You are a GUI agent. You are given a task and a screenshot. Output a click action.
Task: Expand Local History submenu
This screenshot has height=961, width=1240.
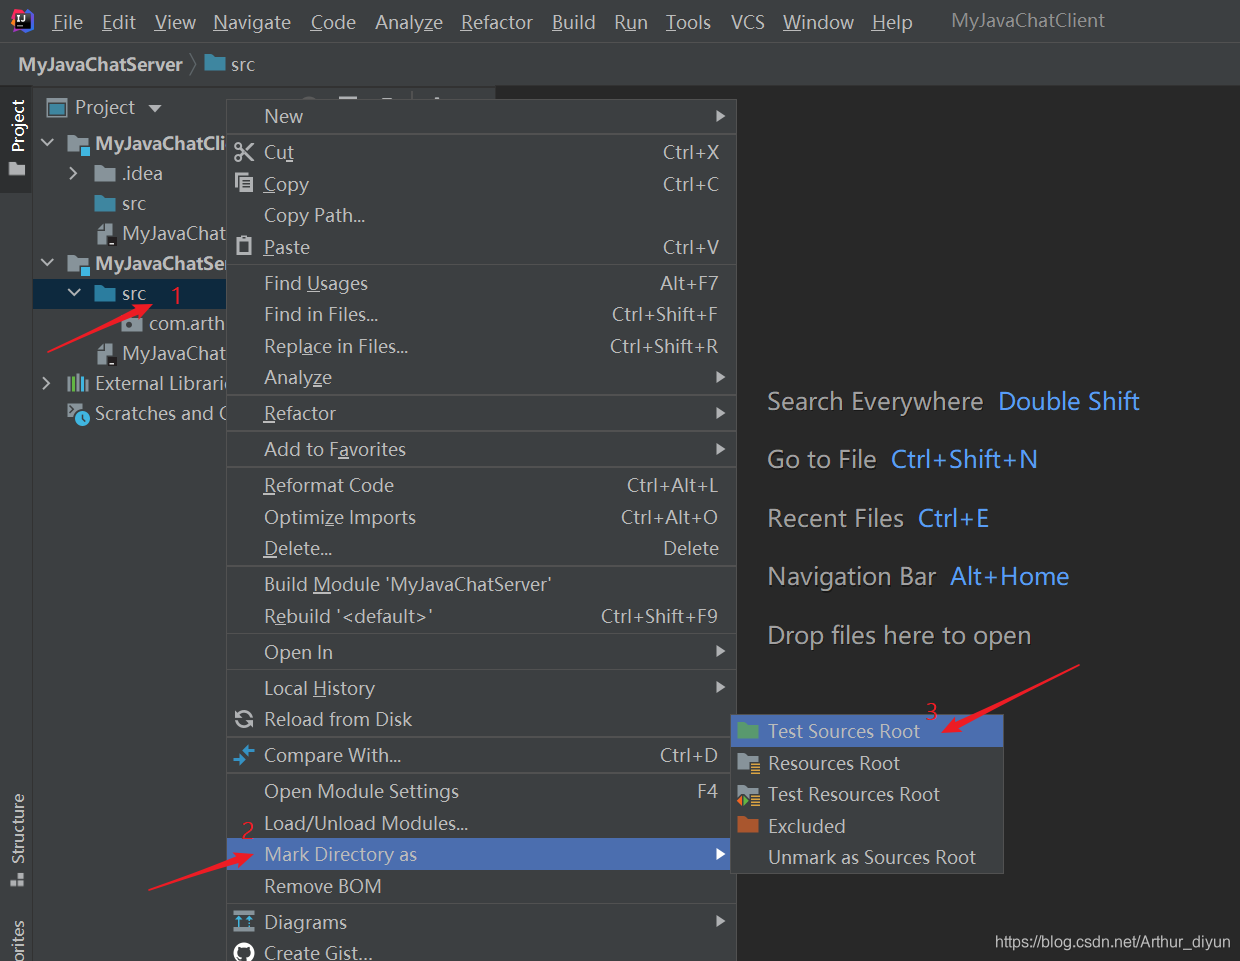pyautogui.click(x=721, y=687)
